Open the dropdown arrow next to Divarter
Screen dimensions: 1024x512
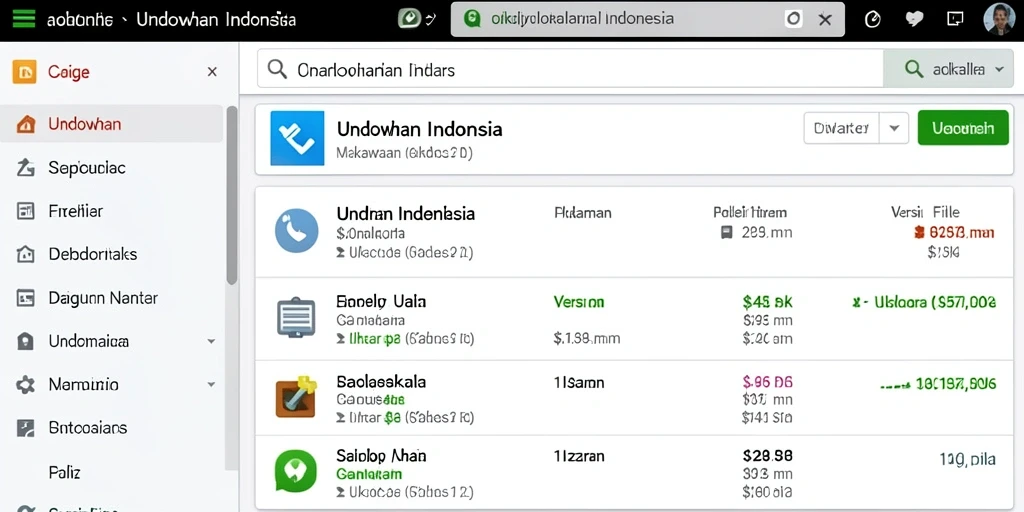click(x=894, y=128)
